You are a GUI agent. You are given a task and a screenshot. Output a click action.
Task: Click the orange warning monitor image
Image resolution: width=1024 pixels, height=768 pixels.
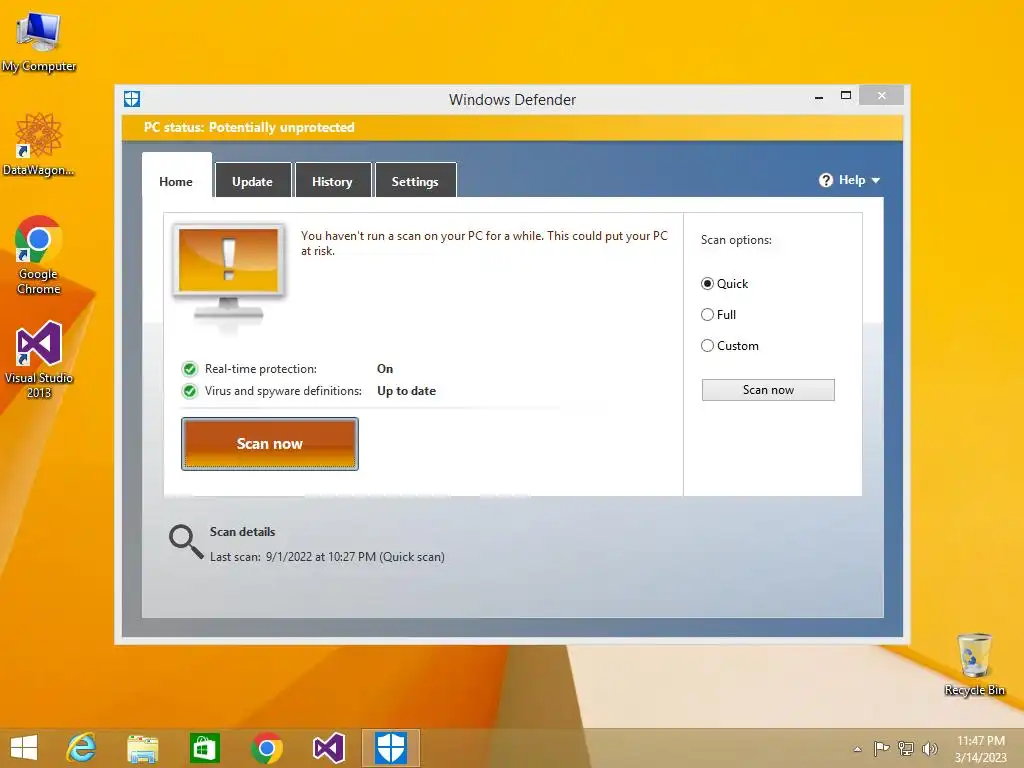229,273
